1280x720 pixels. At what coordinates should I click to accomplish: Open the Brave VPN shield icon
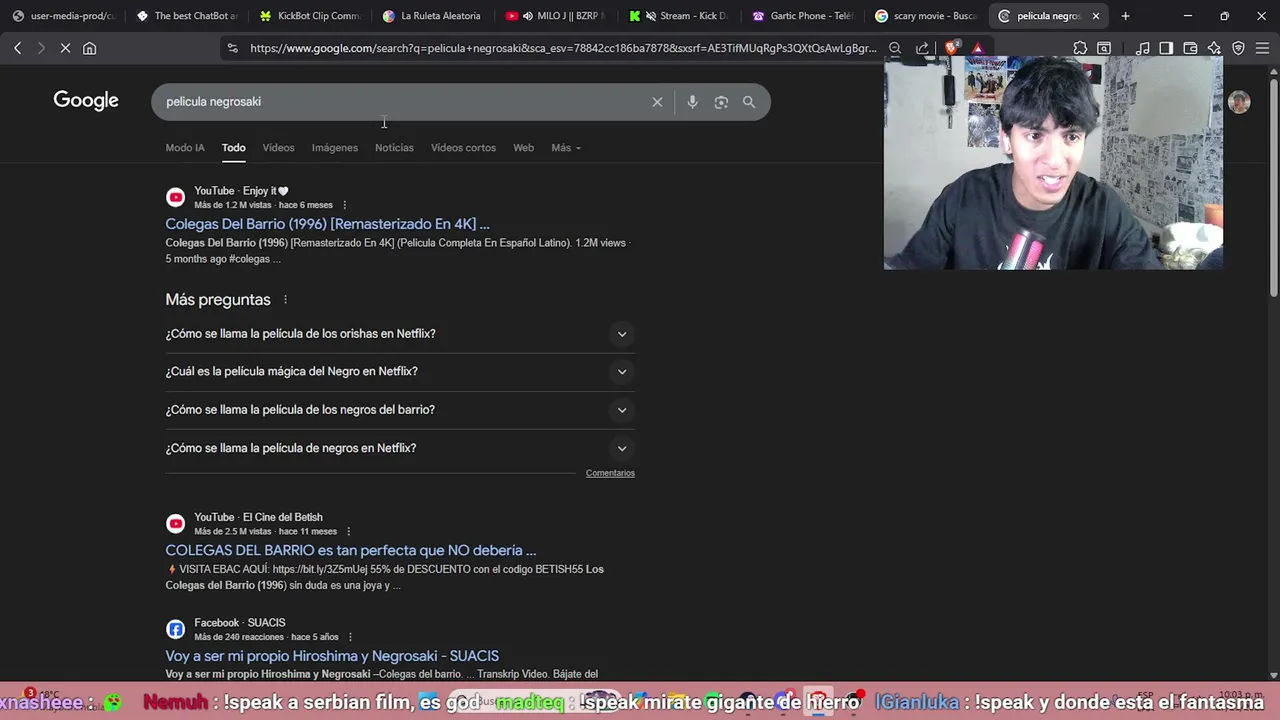[x=1238, y=48]
